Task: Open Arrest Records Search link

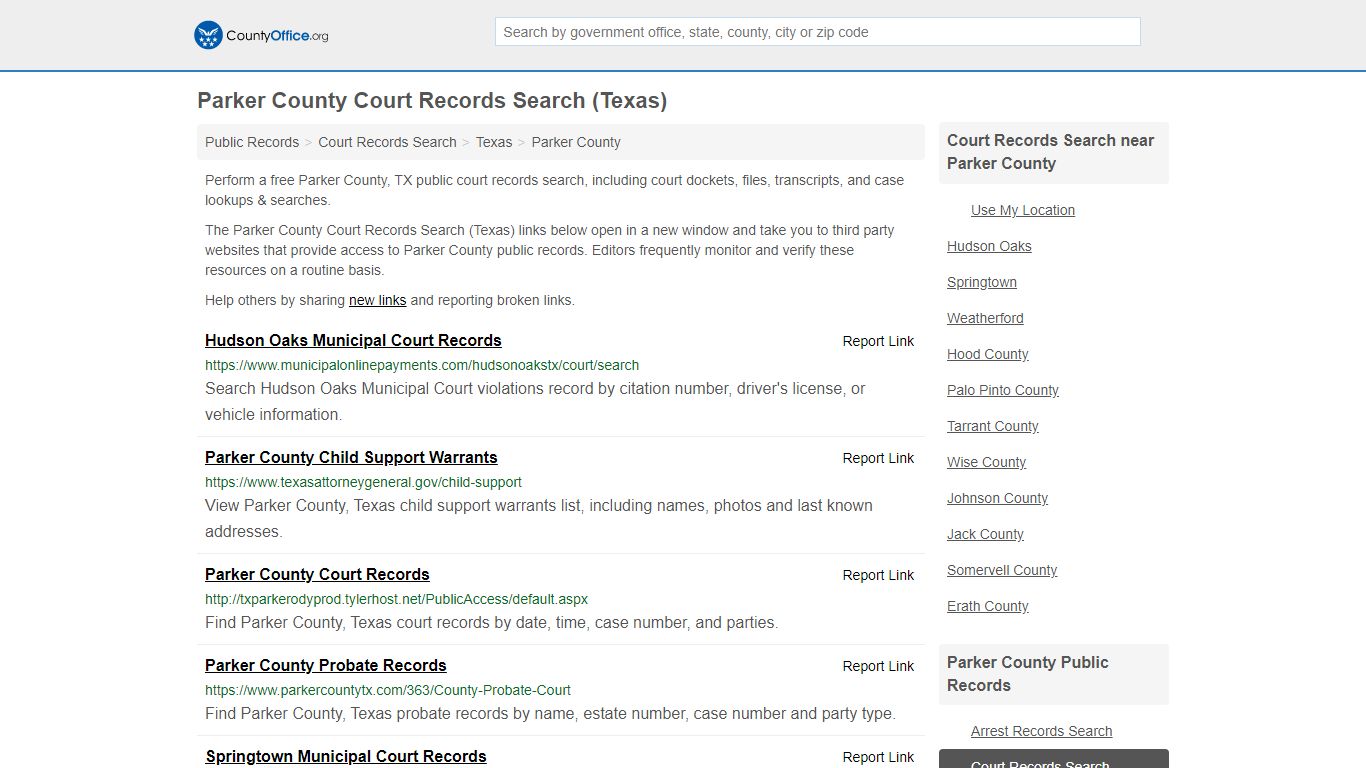Action: 1041,731
